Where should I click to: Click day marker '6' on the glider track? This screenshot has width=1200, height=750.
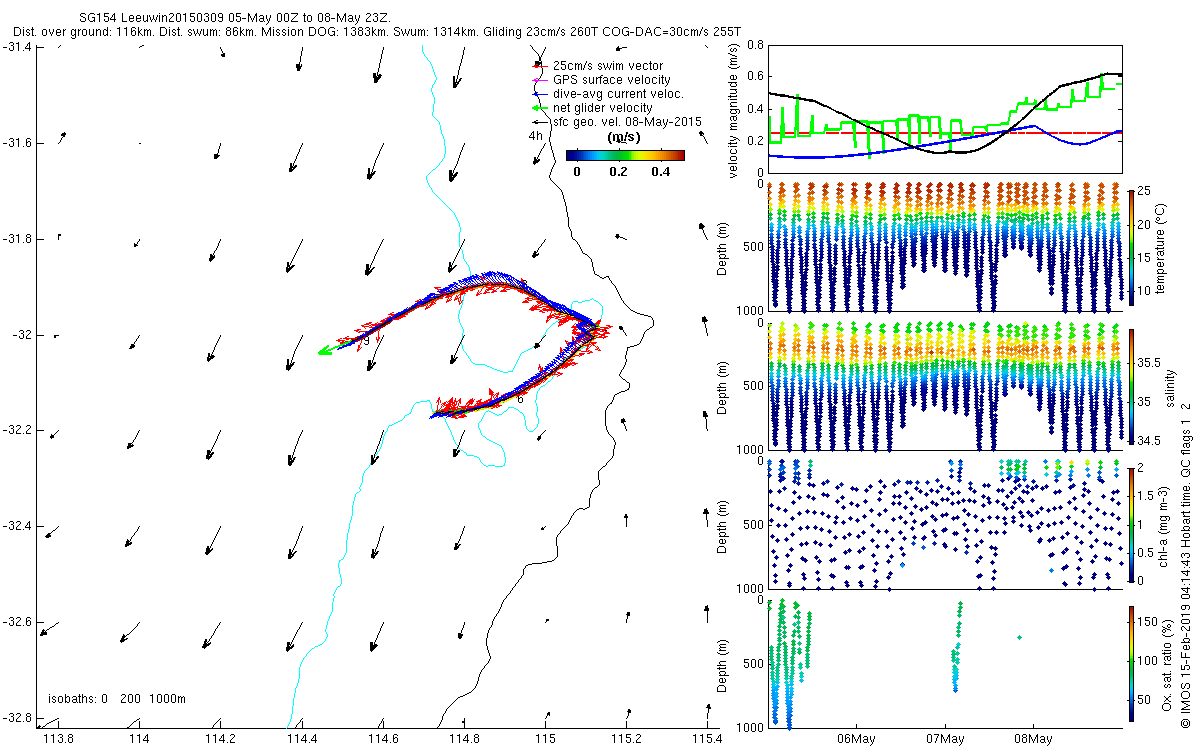(520, 399)
